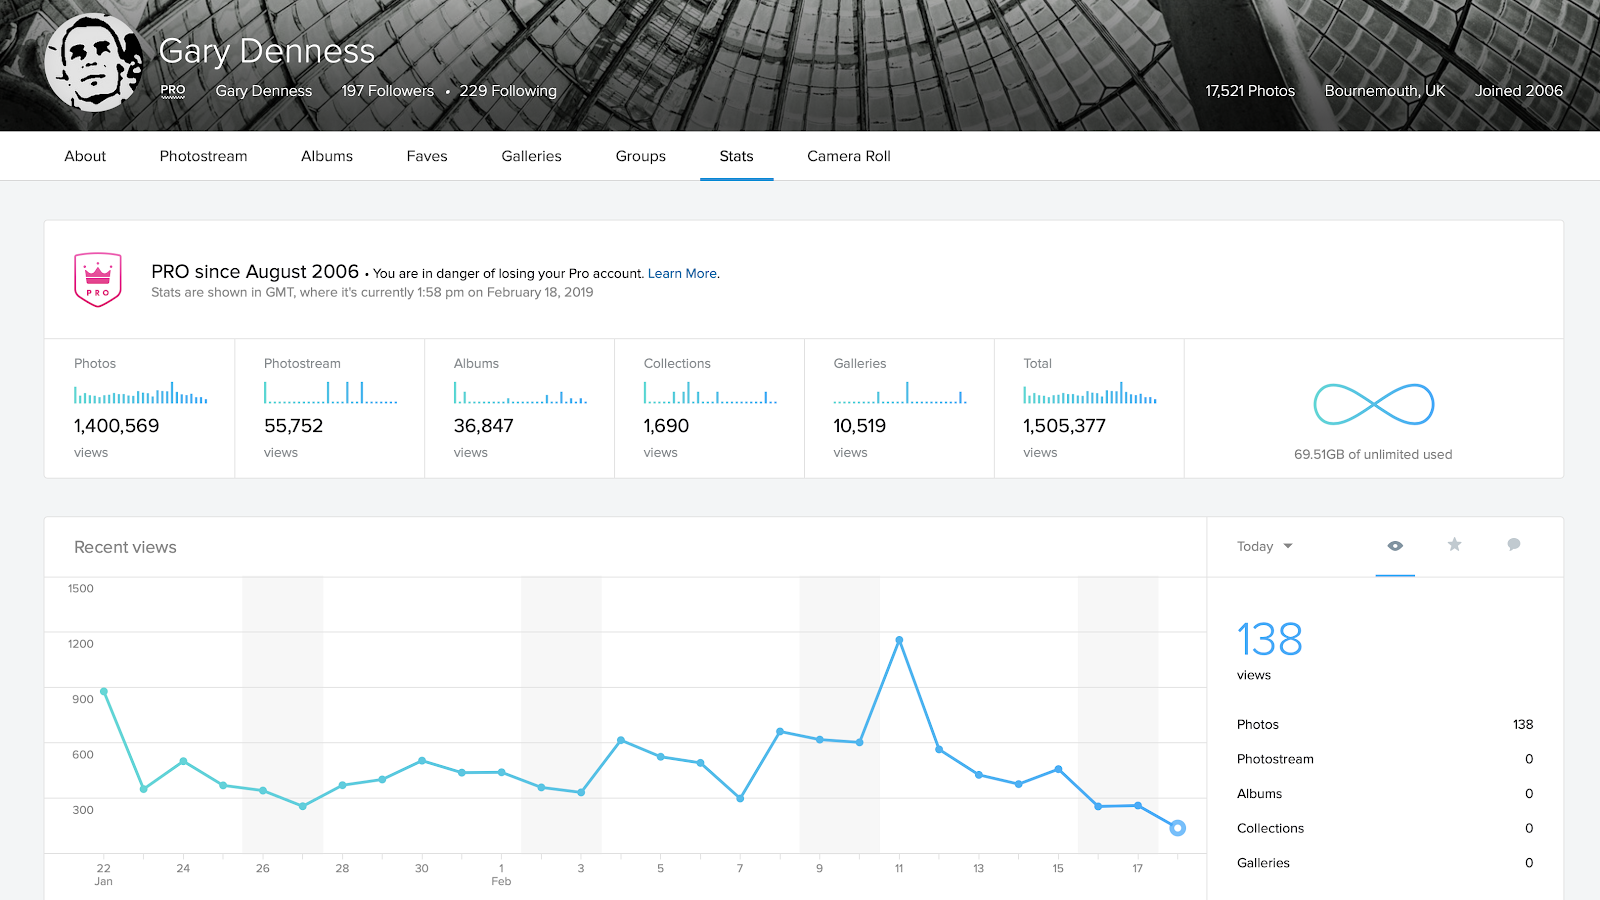Show views with the eye icon

1395,546
